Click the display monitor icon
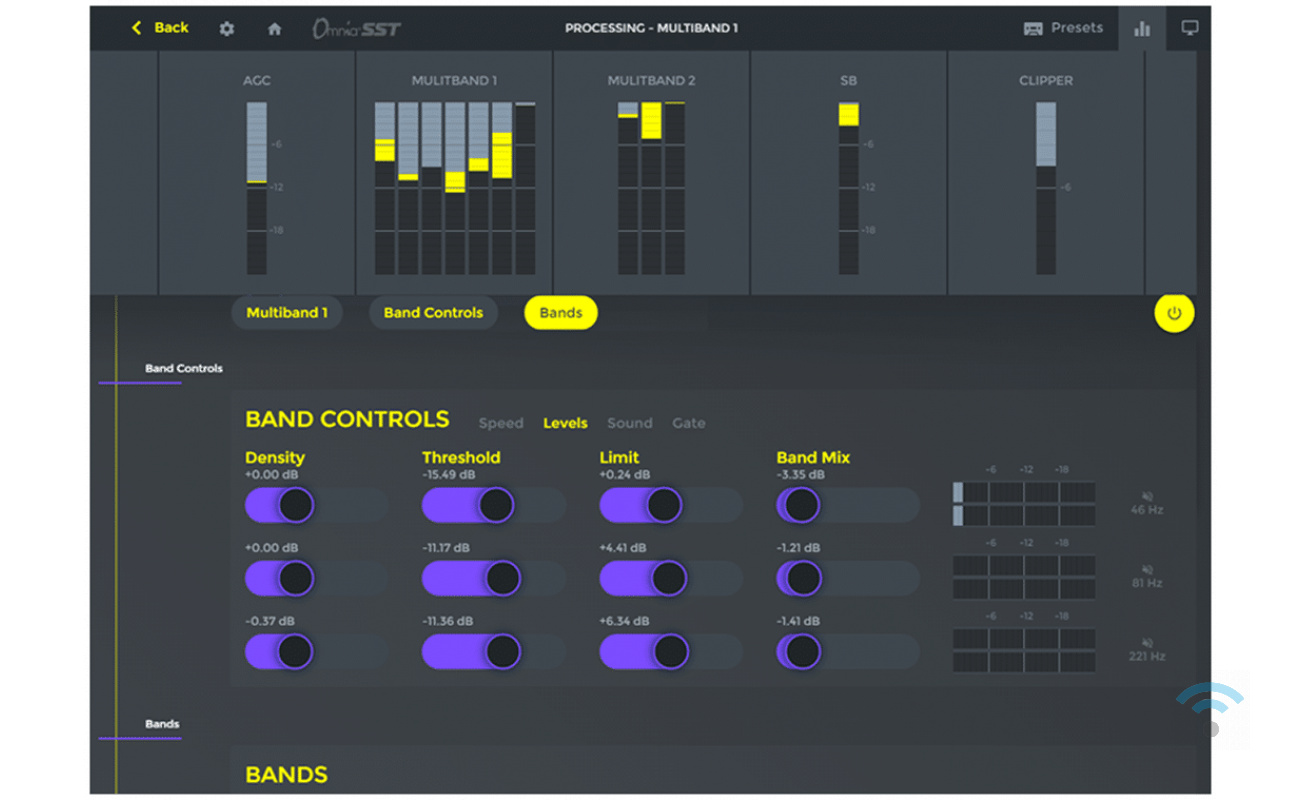The image size is (1300, 800). (1189, 28)
